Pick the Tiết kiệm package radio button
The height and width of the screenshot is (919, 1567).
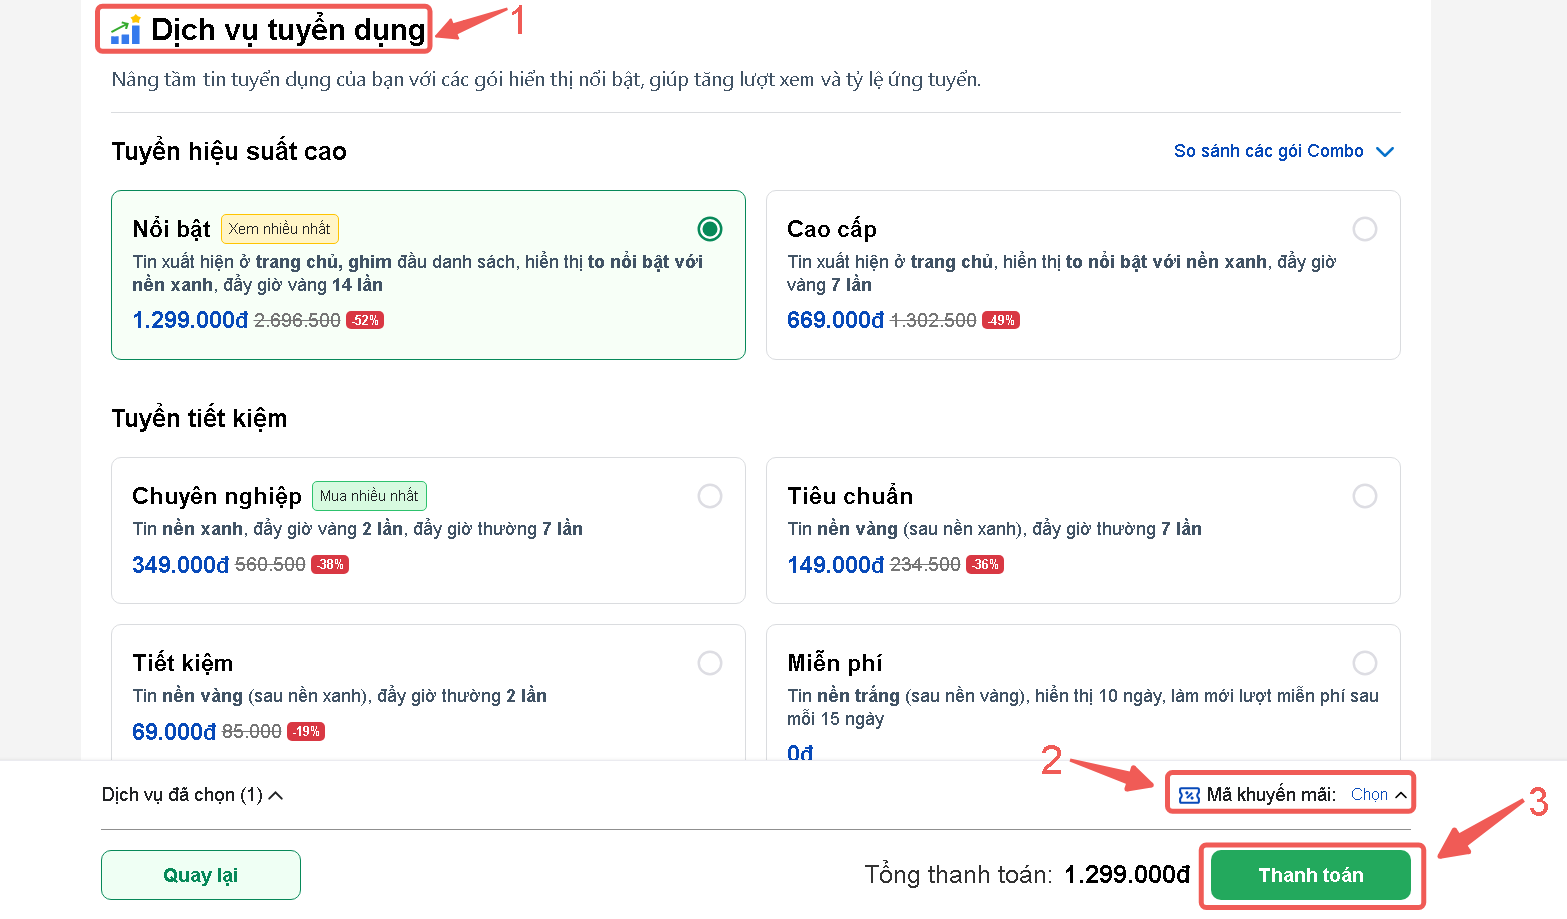click(x=710, y=663)
